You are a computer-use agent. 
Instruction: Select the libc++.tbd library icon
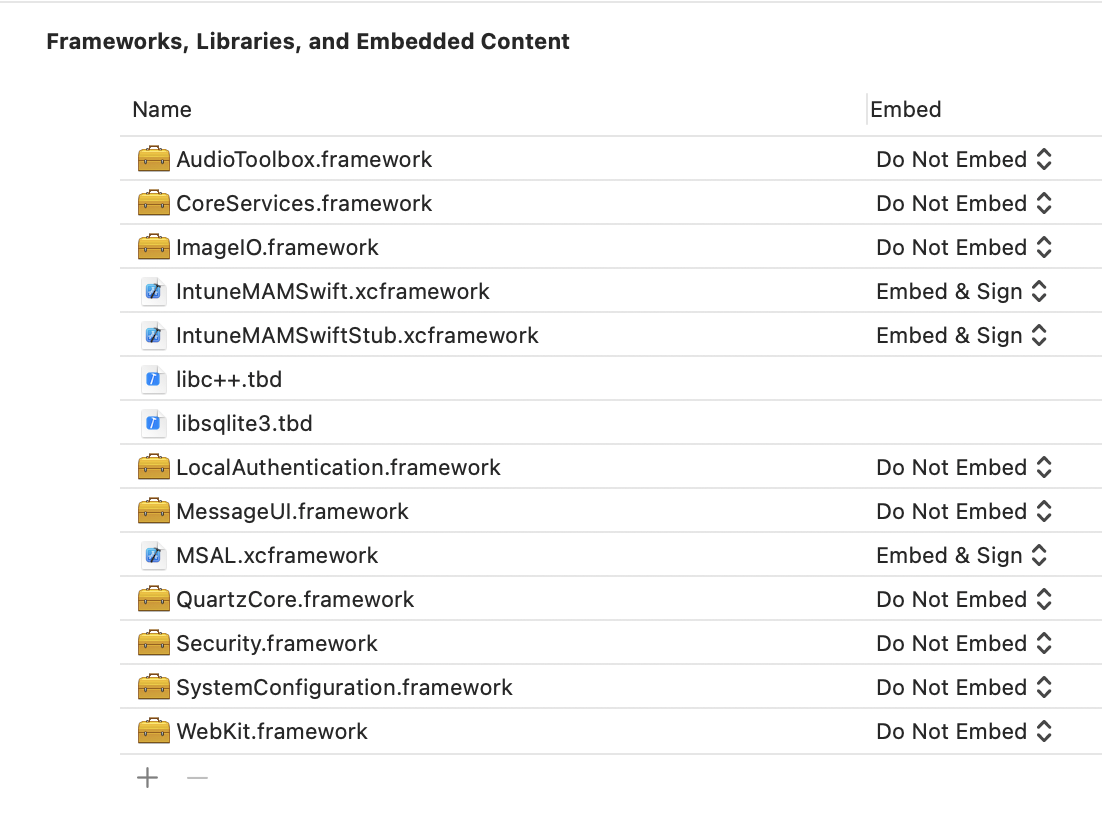pos(154,379)
